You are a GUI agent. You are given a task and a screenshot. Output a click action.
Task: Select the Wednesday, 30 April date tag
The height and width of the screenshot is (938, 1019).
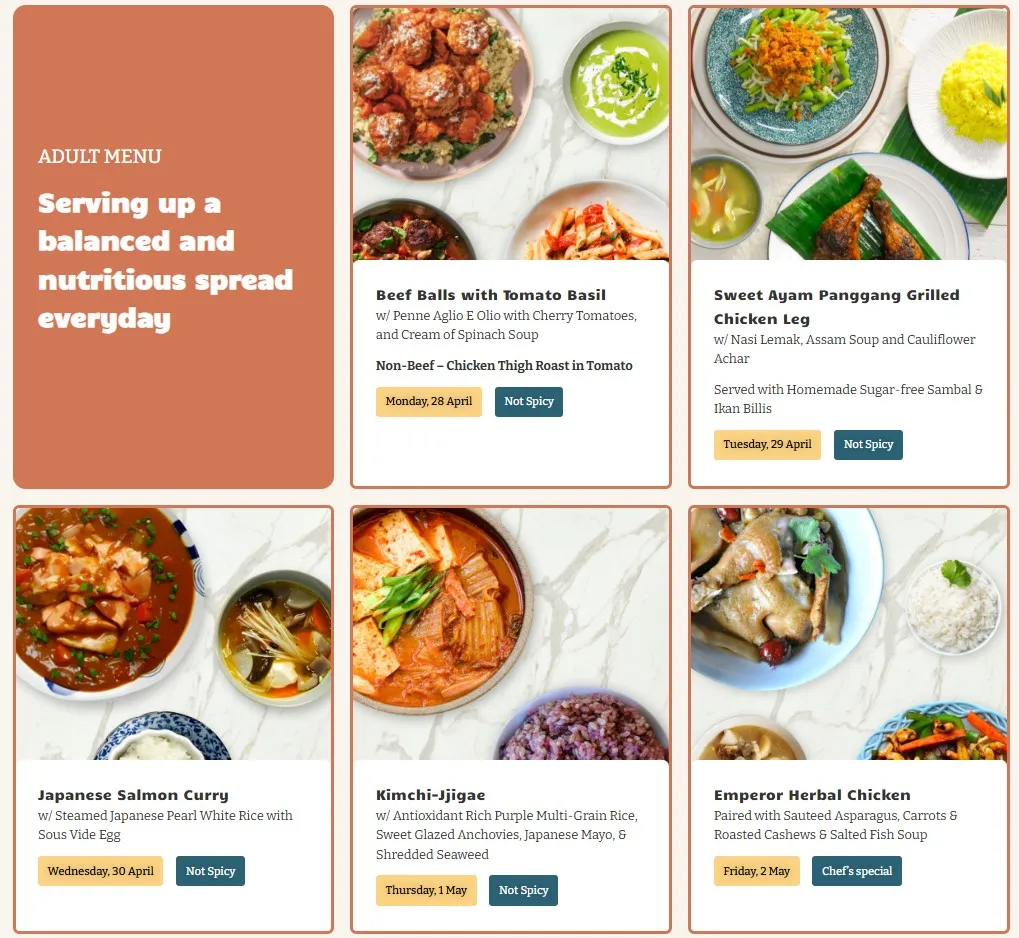tap(100, 871)
